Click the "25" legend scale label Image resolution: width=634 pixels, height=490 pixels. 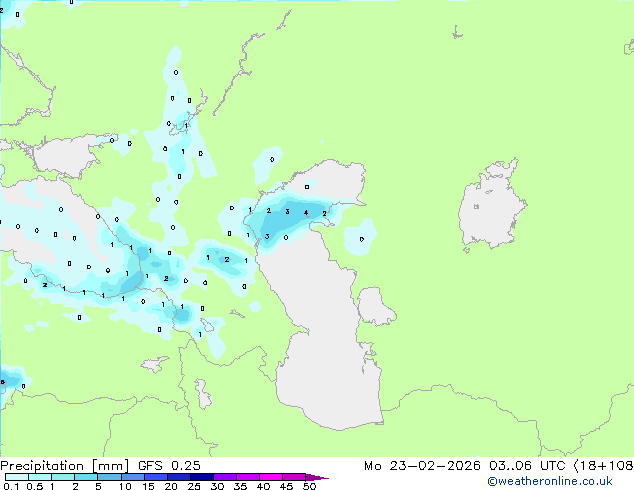194,486
